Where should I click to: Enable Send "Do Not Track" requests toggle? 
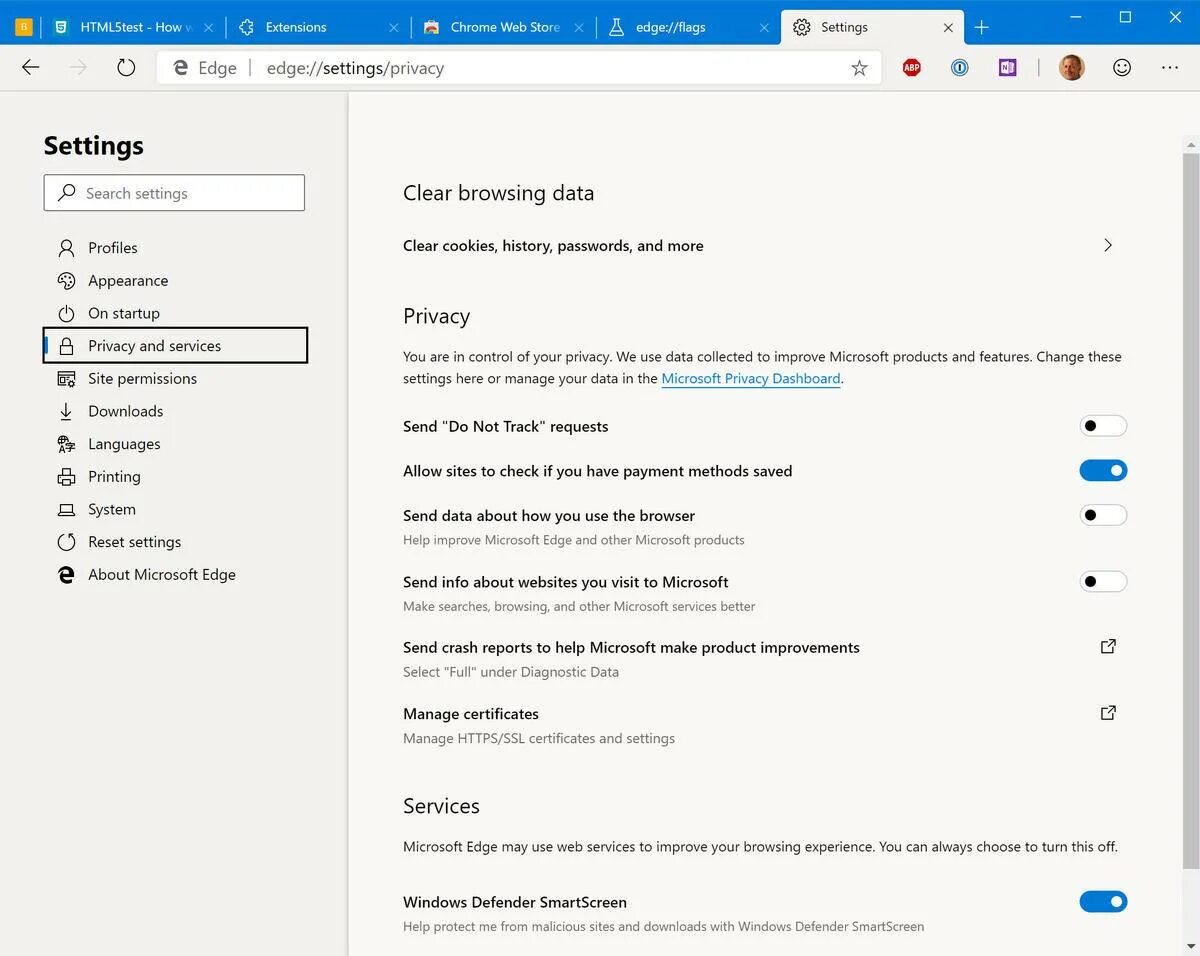pos(1103,426)
